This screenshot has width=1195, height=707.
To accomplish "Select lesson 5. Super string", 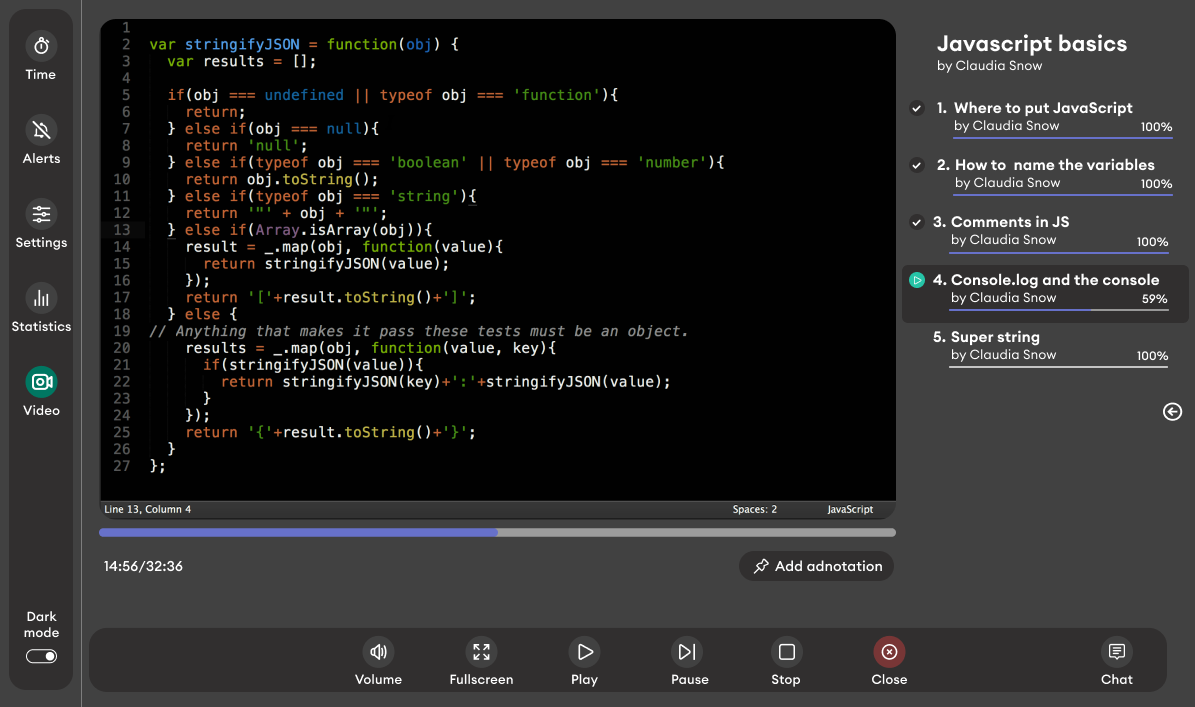I will [995, 337].
